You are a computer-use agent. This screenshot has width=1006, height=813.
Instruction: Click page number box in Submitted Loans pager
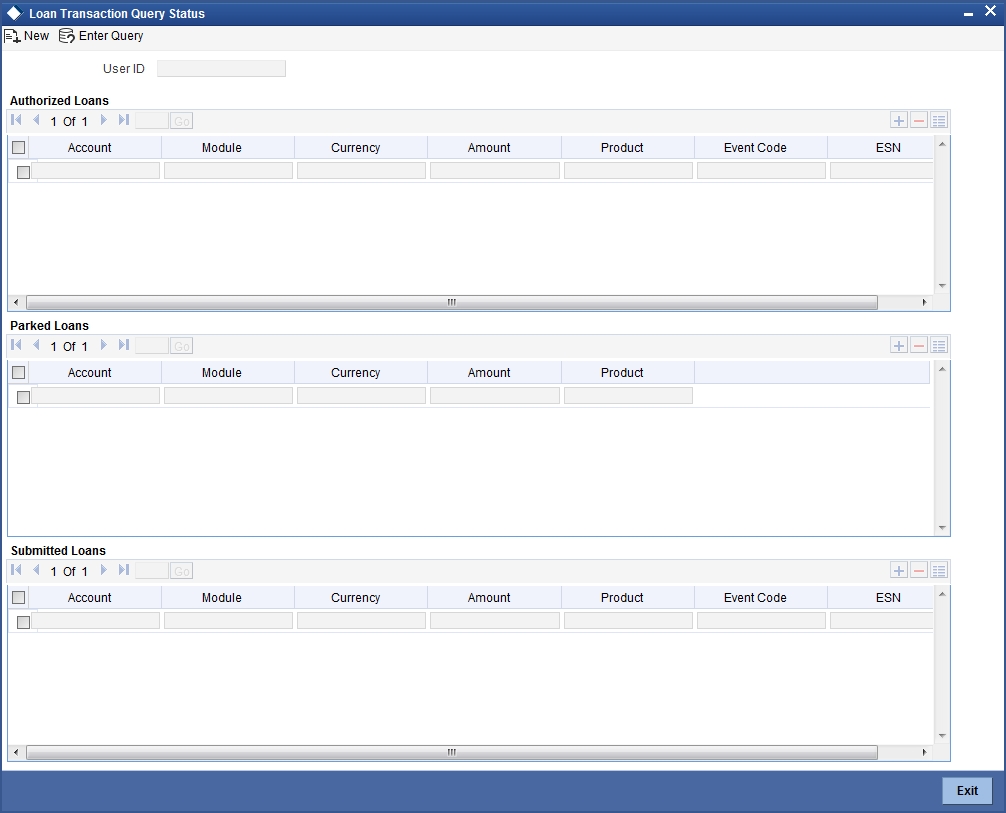(x=152, y=570)
